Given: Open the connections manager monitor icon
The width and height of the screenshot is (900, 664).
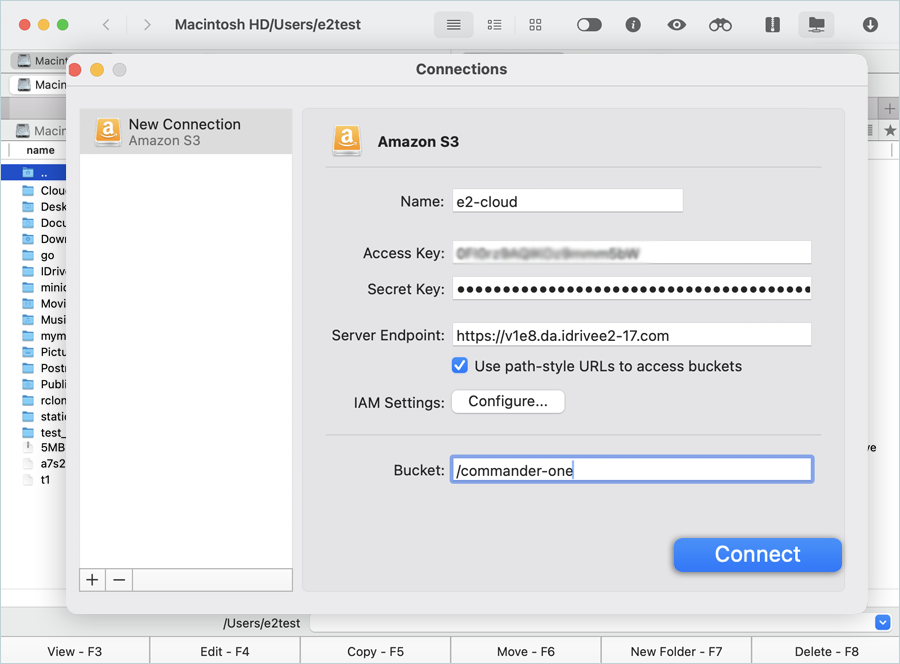Looking at the screenshot, I should pyautogui.click(x=816, y=25).
